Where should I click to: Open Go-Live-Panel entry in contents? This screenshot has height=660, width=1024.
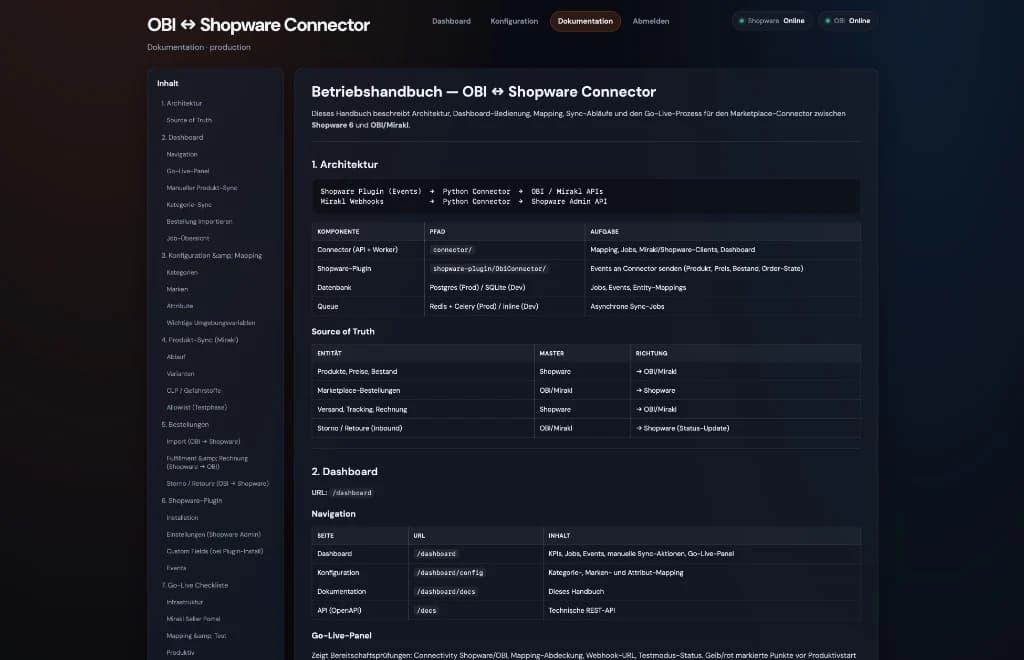tap(187, 171)
